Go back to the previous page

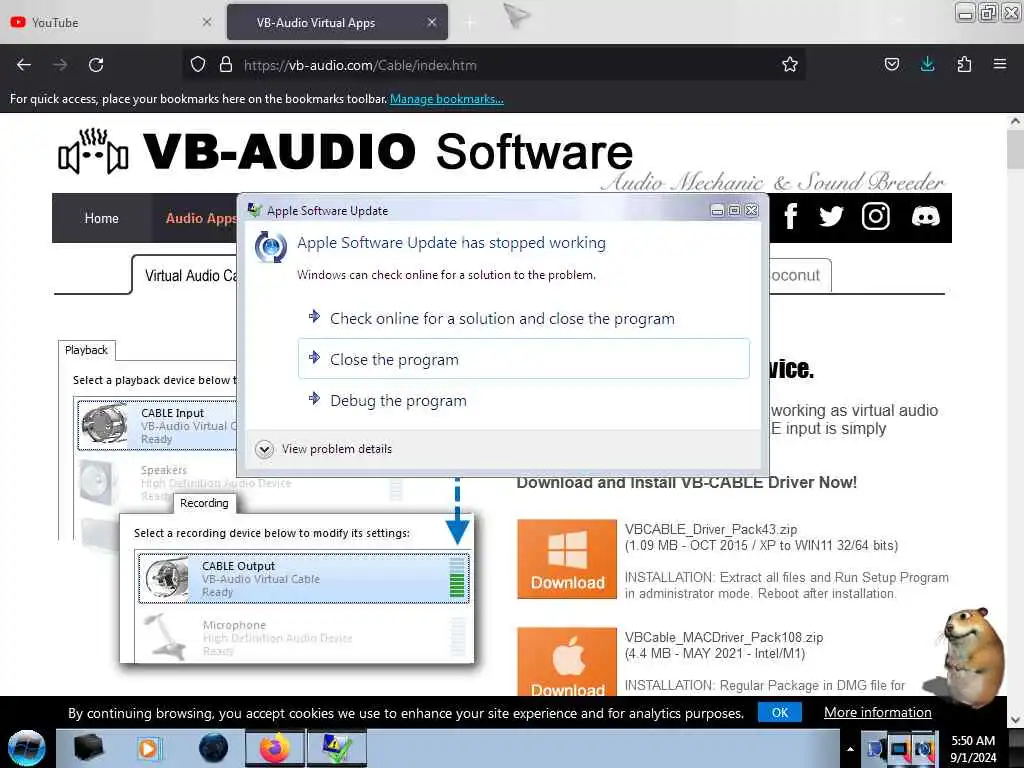coord(24,65)
